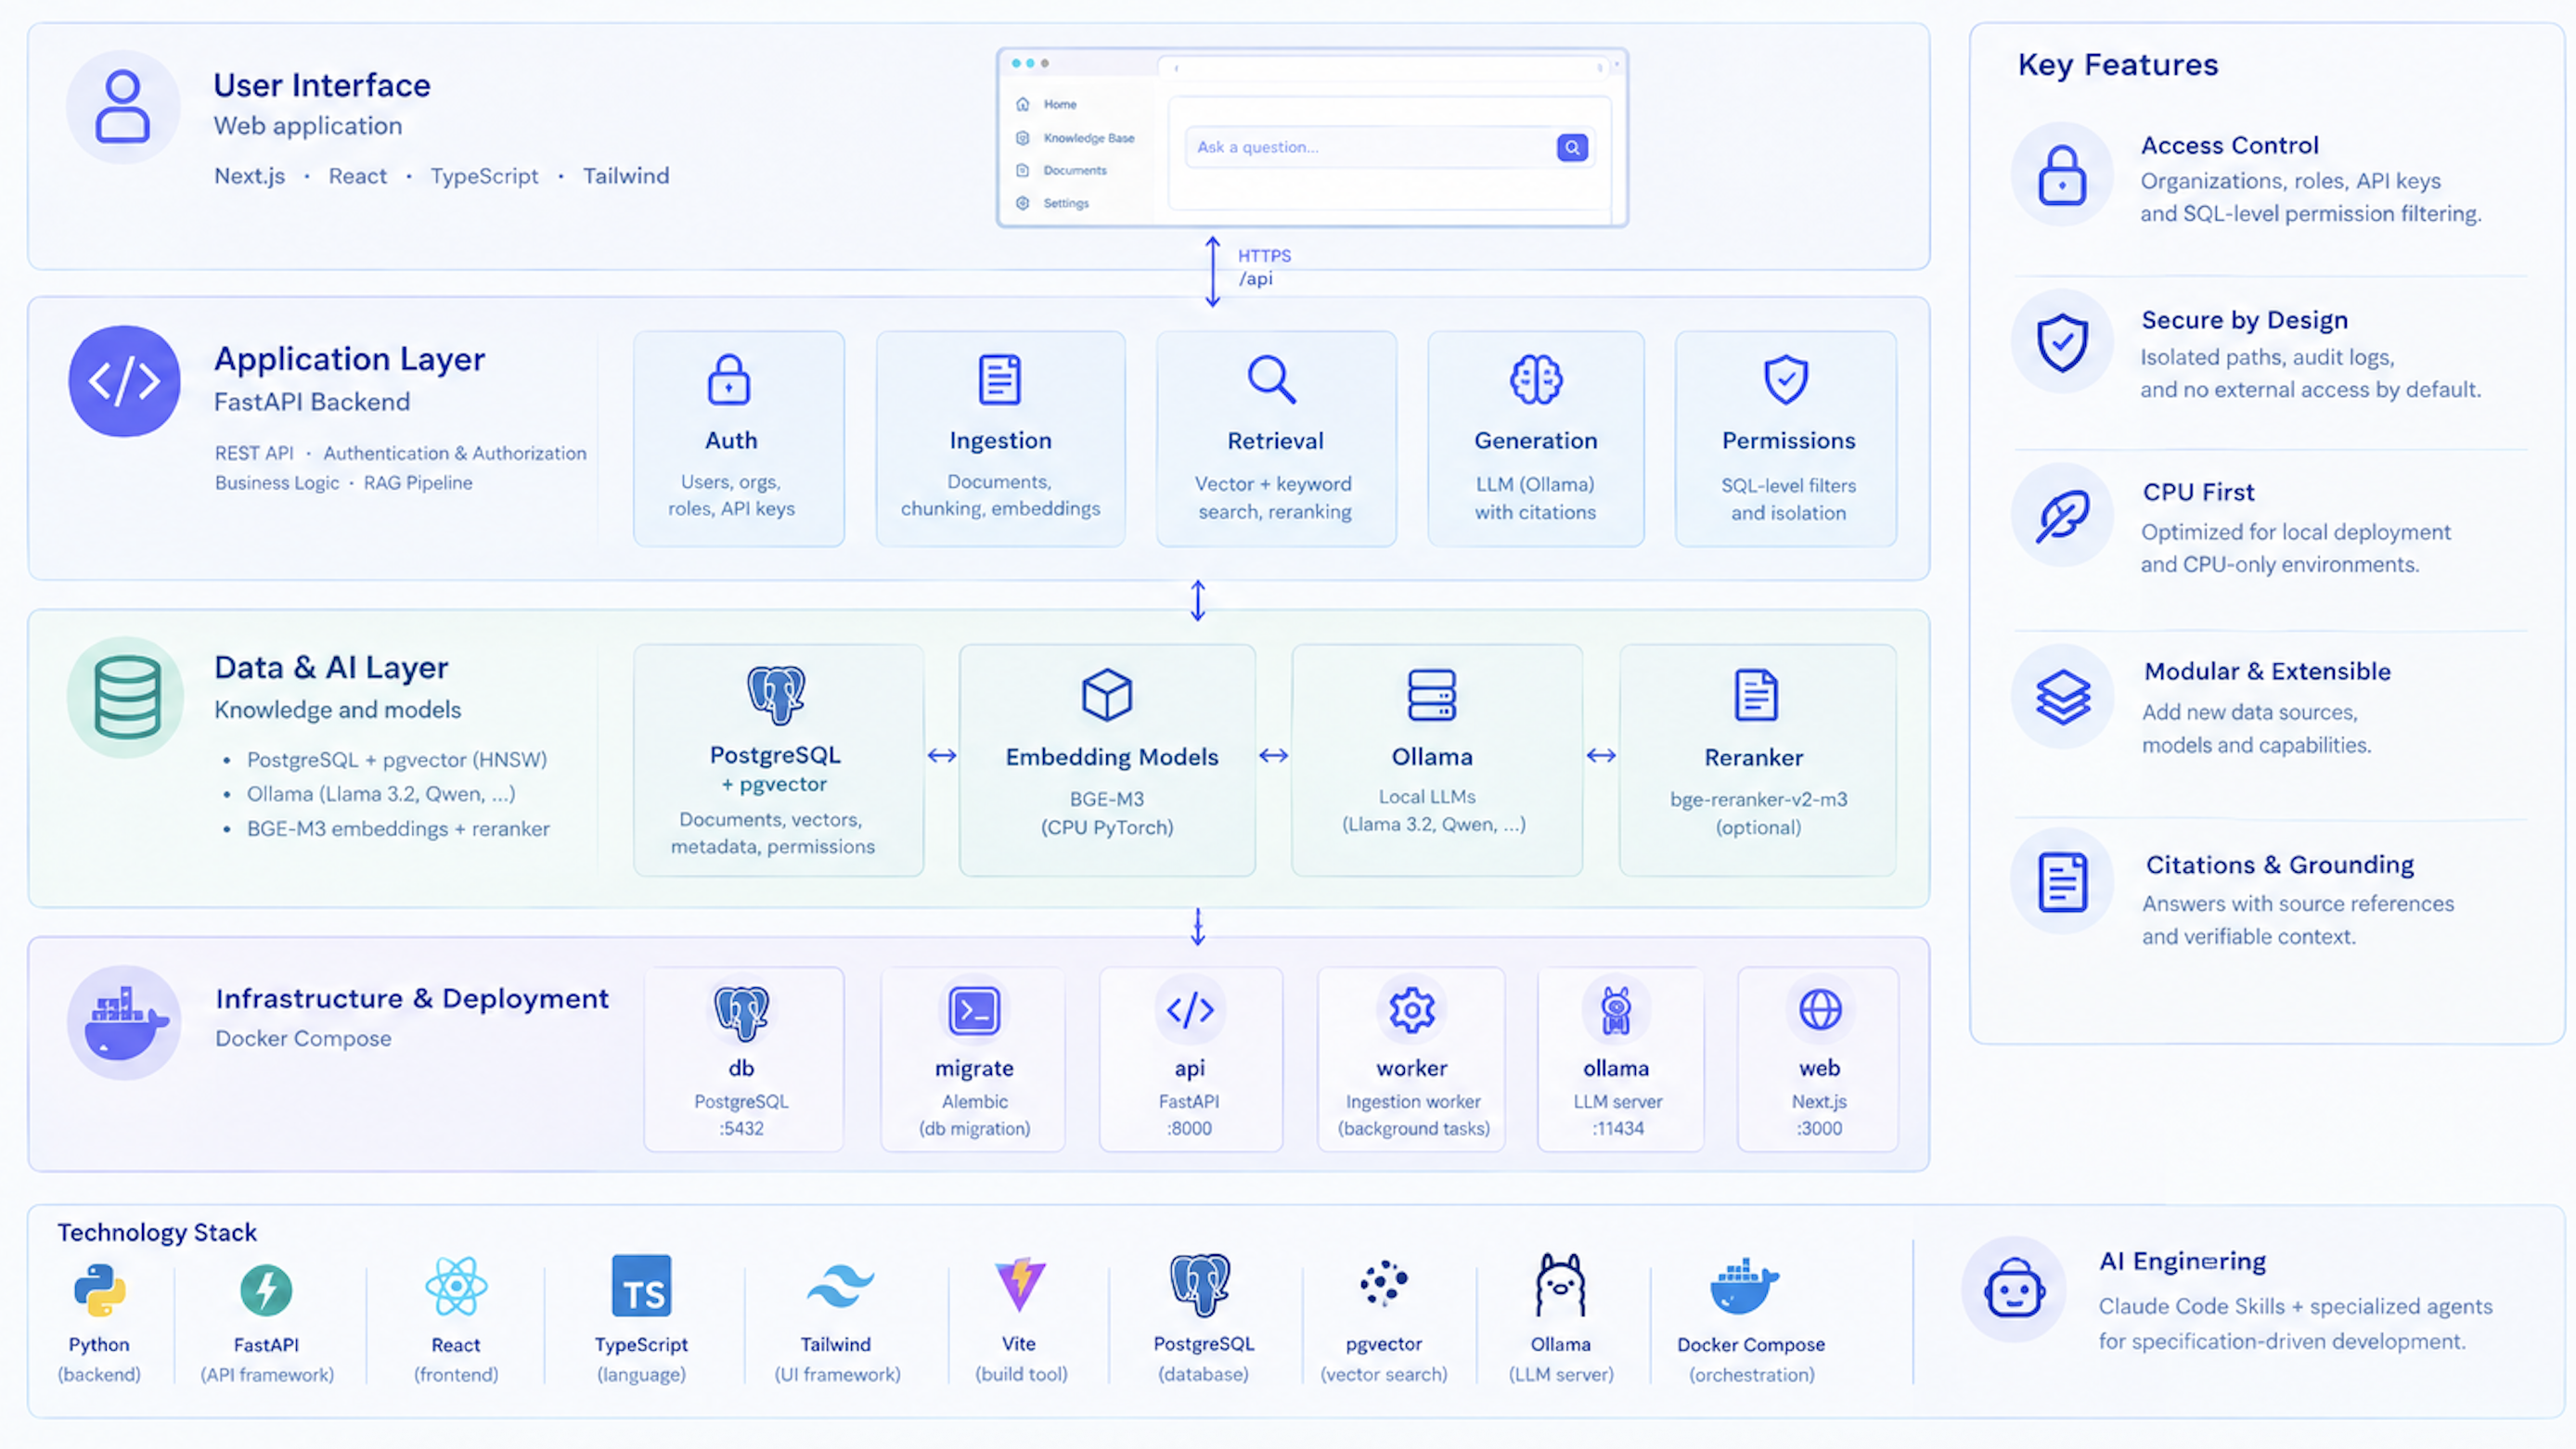Click the 'PostgreSQL + pgvector (HNSW)' bullet
Screen dimensions: 2576x1449
click(397, 760)
